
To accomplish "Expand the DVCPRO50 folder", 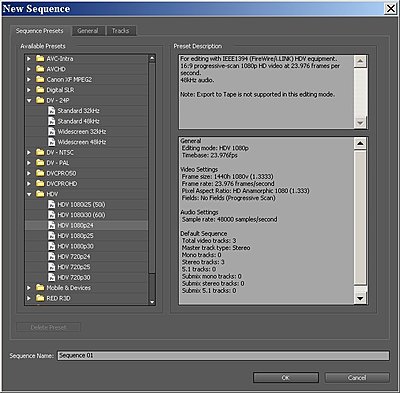I will coord(29,173).
